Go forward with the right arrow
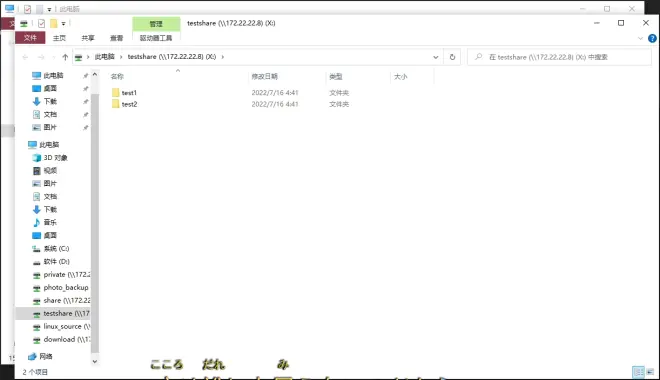This screenshot has height=380, width=660. pos(41,57)
